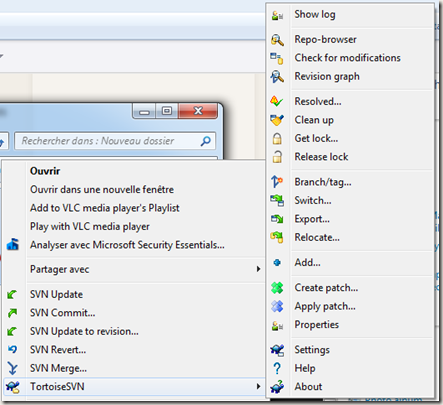Click the SVN Commit arrow icon
Viewport: 443px width, 405px height.
coord(12,313)
